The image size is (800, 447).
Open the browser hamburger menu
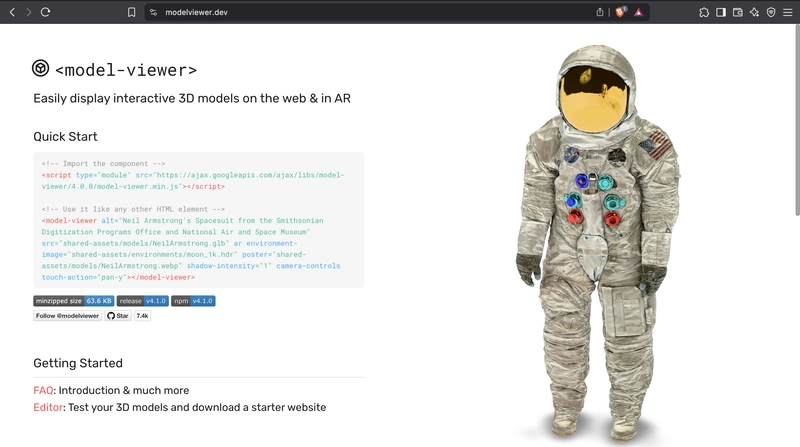click(x=788, y=12)
